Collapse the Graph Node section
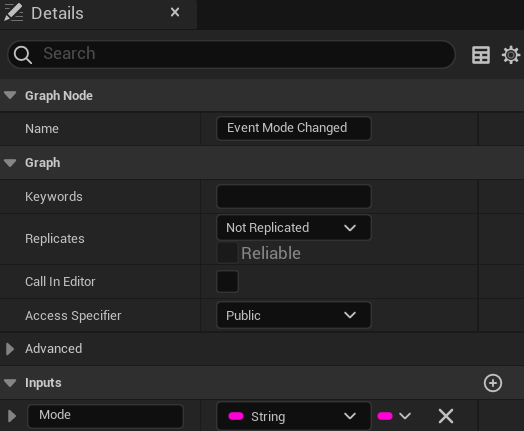Image resolution: width=524 pixels, height=431 pixels. (10, 95)
